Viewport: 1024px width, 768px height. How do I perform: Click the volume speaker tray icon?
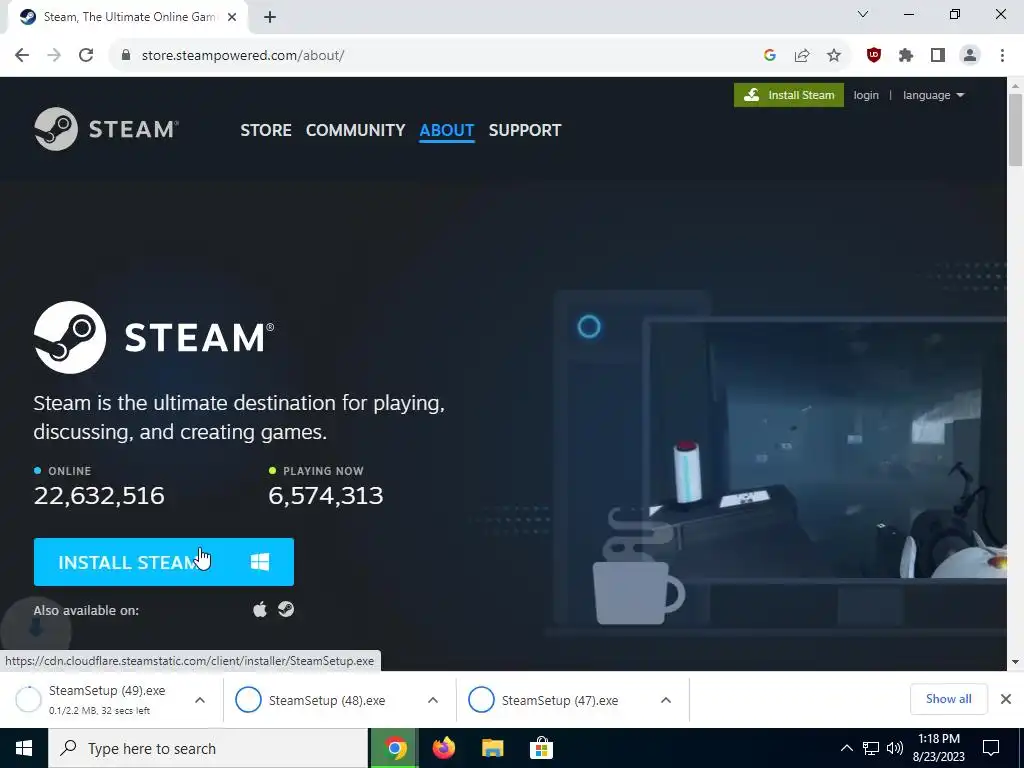tap(895, 748)
